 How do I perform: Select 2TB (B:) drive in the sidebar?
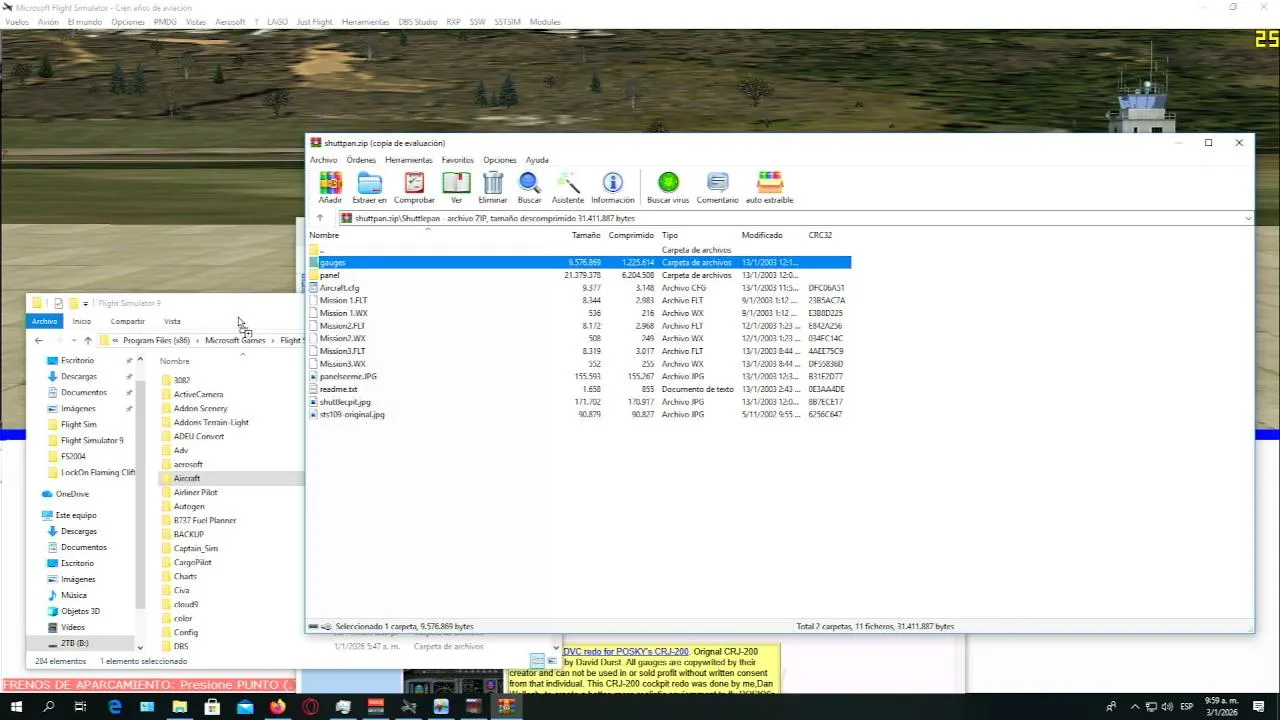coord(74,643)
